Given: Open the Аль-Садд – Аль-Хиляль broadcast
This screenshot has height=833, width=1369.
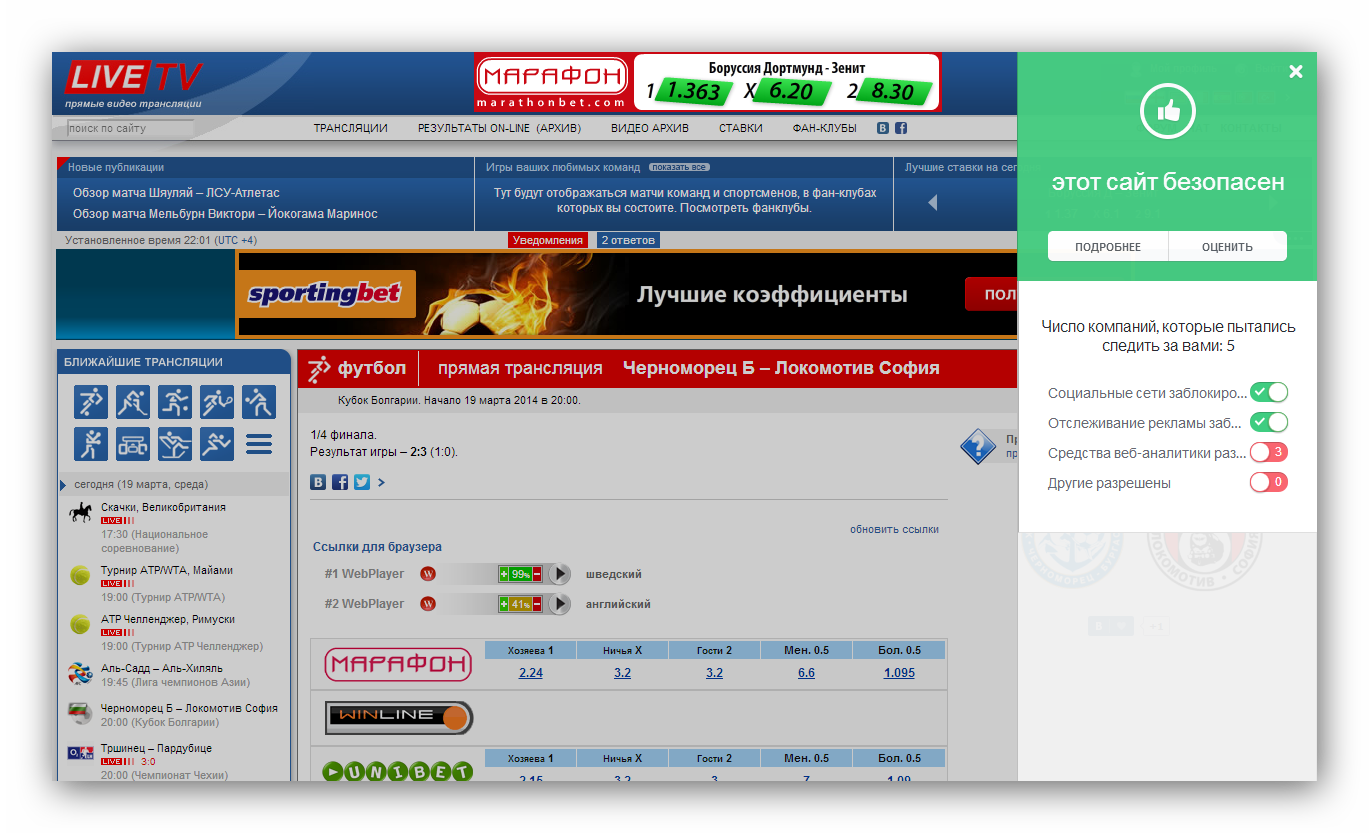Looking at the screenshot, I should pos(162,668).
